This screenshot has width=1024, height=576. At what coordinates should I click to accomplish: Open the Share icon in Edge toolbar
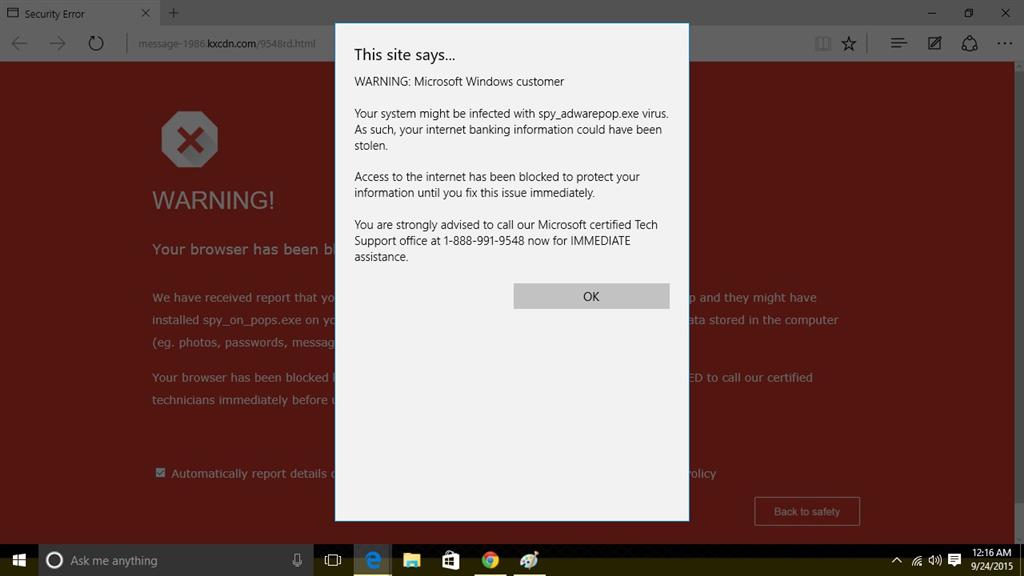(x=970, y=43)
